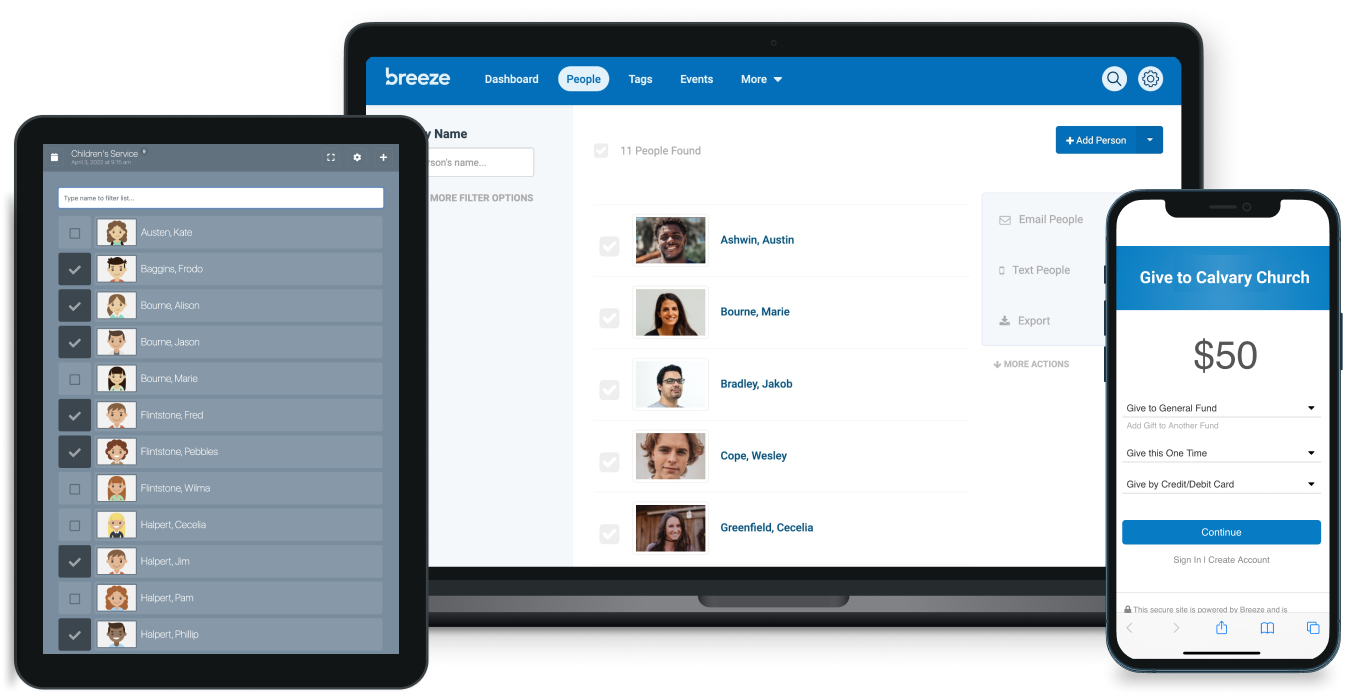1346x697 pixels.
Task: Check in Austen, Kate on tablet
Action: pos(75,233)
